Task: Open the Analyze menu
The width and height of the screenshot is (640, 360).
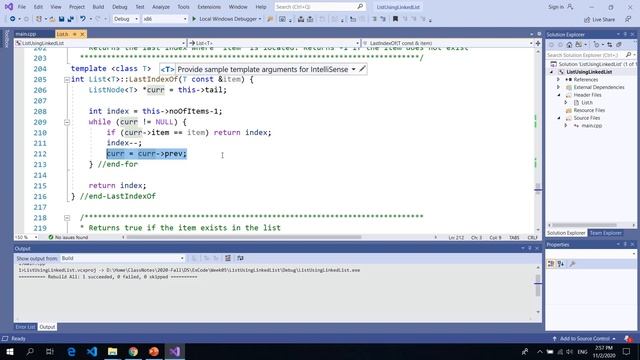Action: [161, 7]
